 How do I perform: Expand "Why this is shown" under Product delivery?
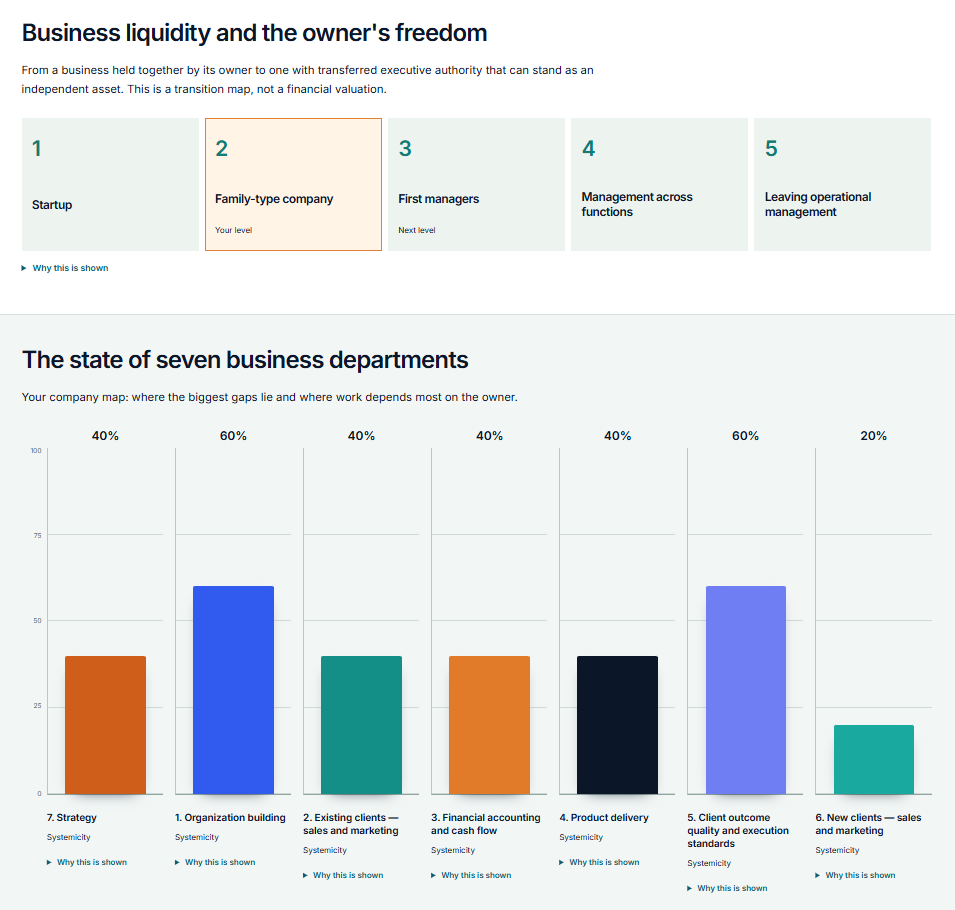click(x=599, y=862)
